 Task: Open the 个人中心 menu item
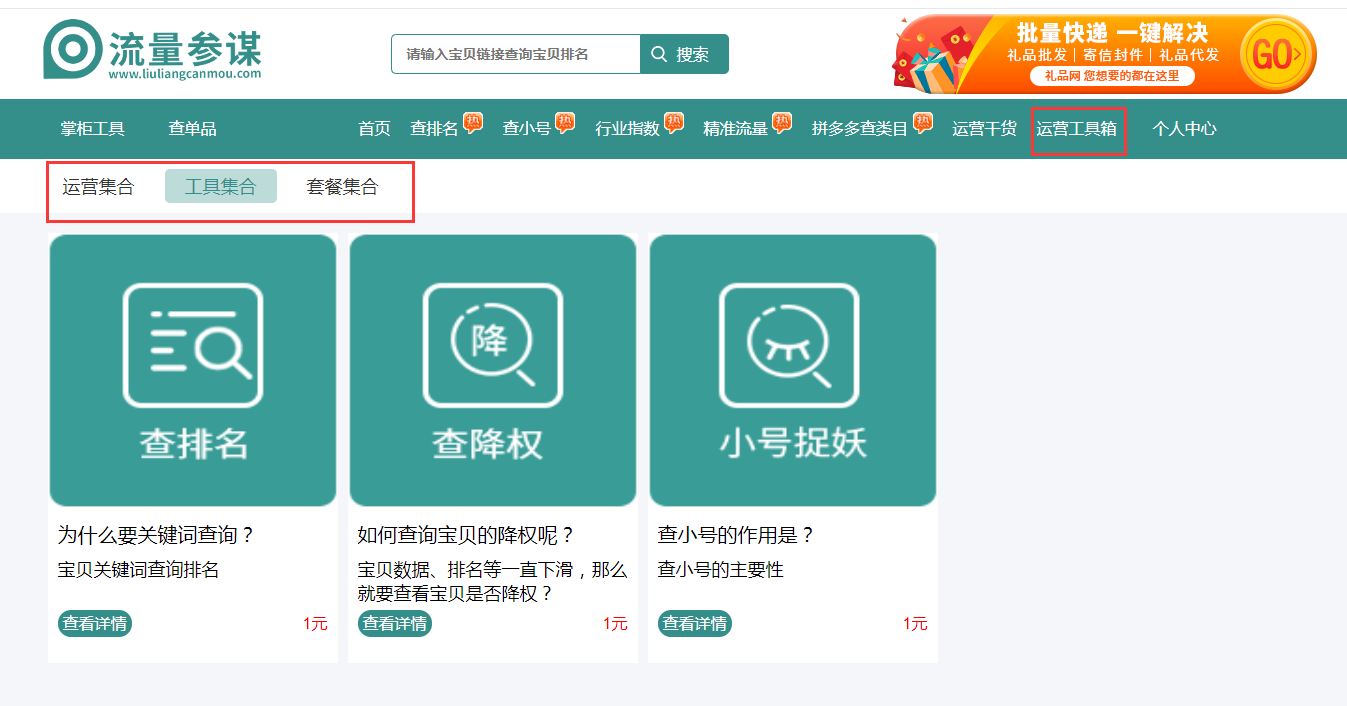click(x=1183, y=128)
